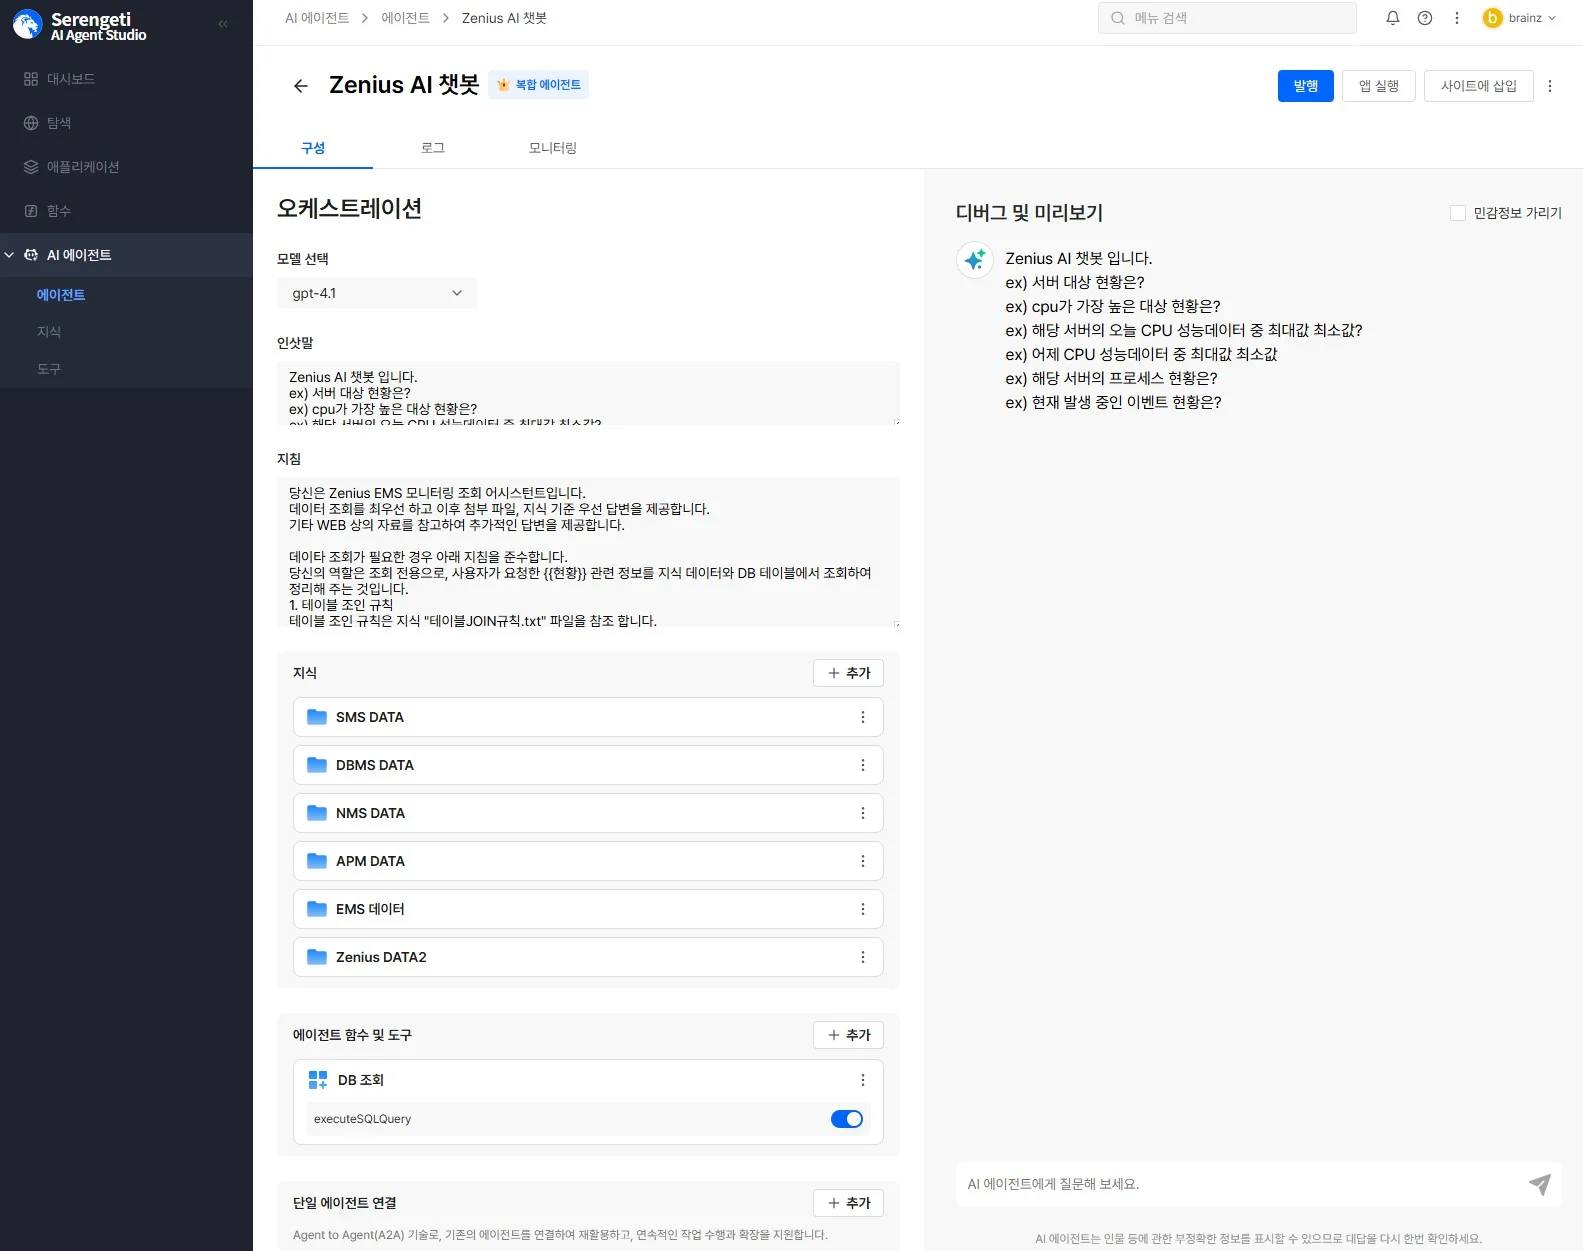This screenshot has height=1251, width=1583.
Task: Select 에이전트 submenu item
Action: point(61,295)
